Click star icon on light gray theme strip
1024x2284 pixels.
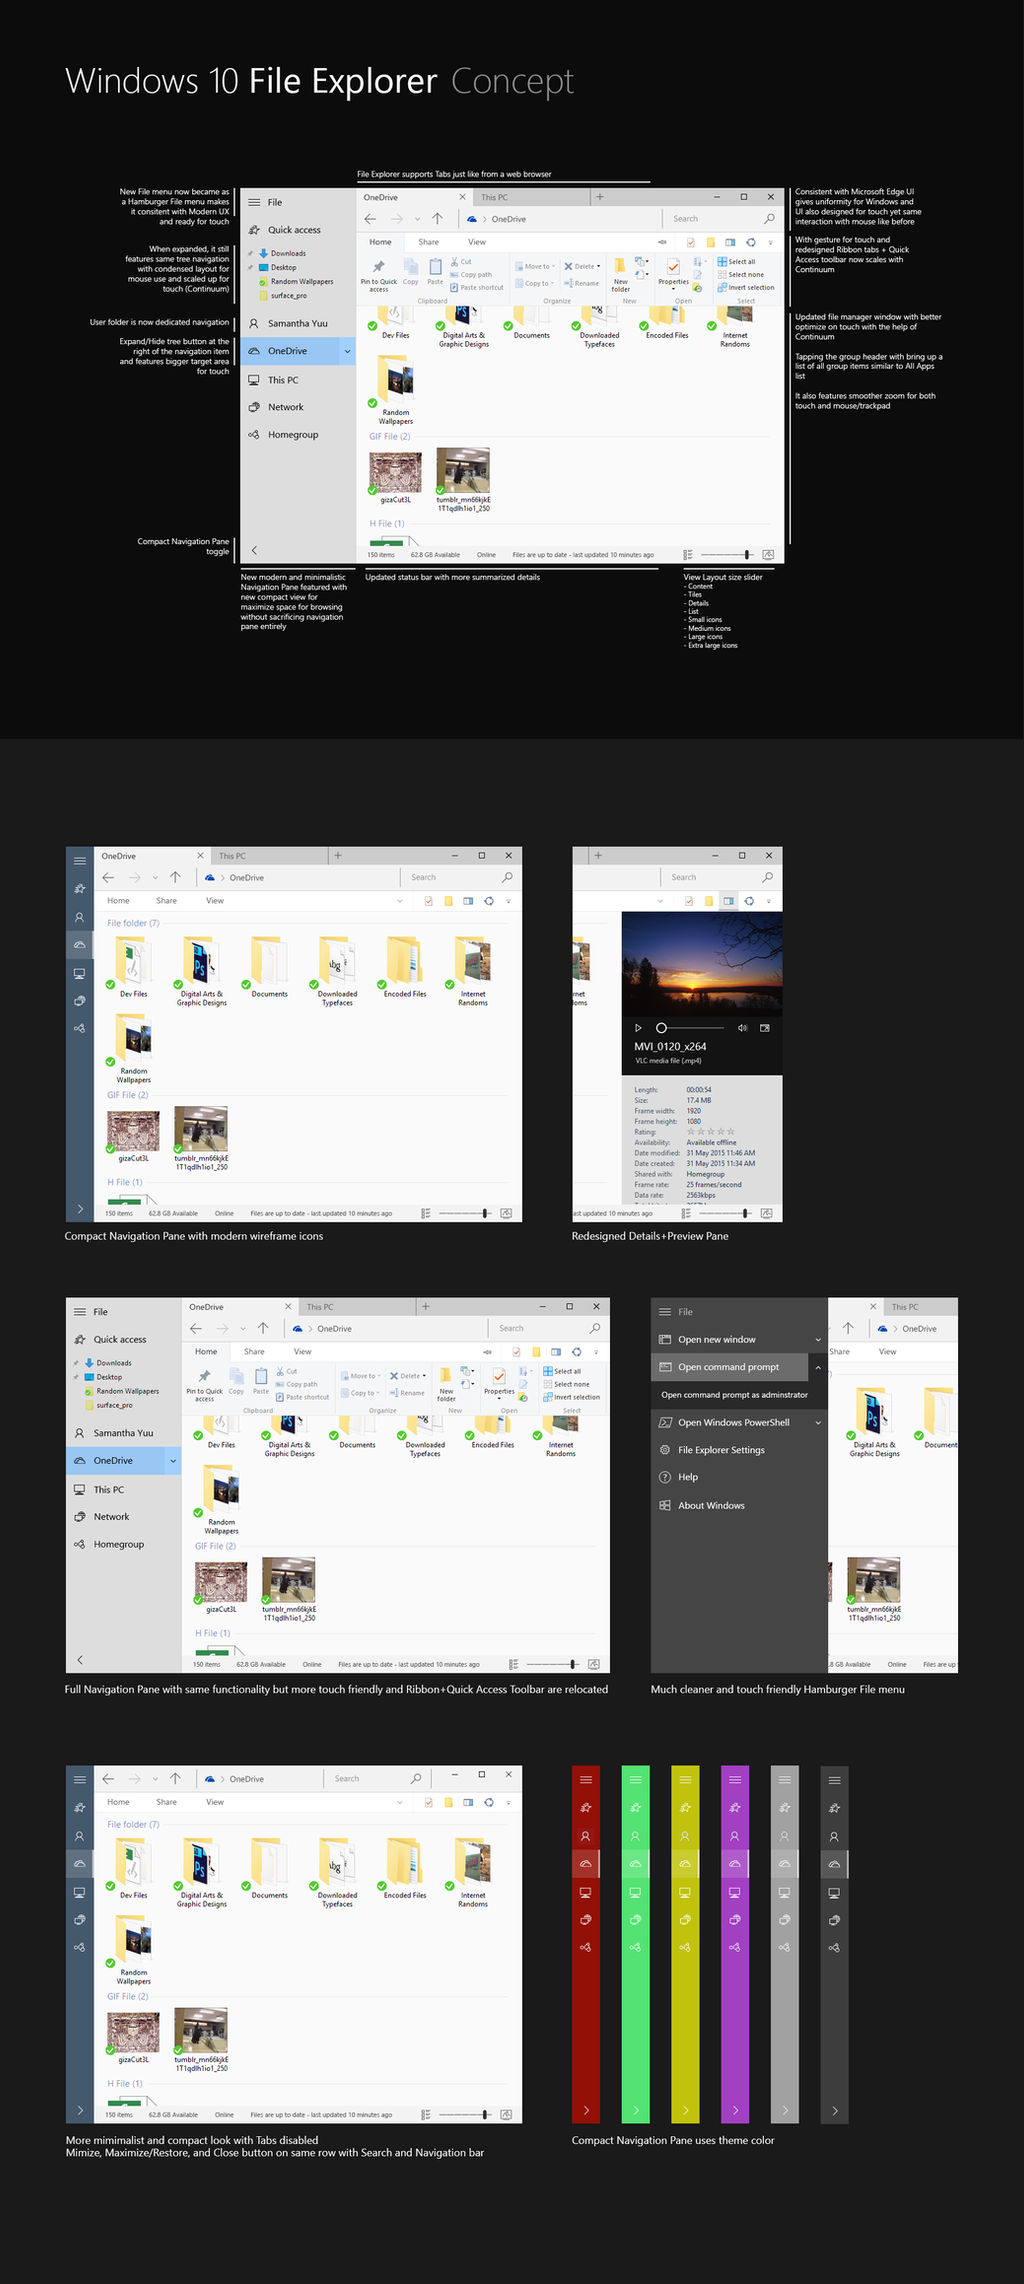[785, 1807]
